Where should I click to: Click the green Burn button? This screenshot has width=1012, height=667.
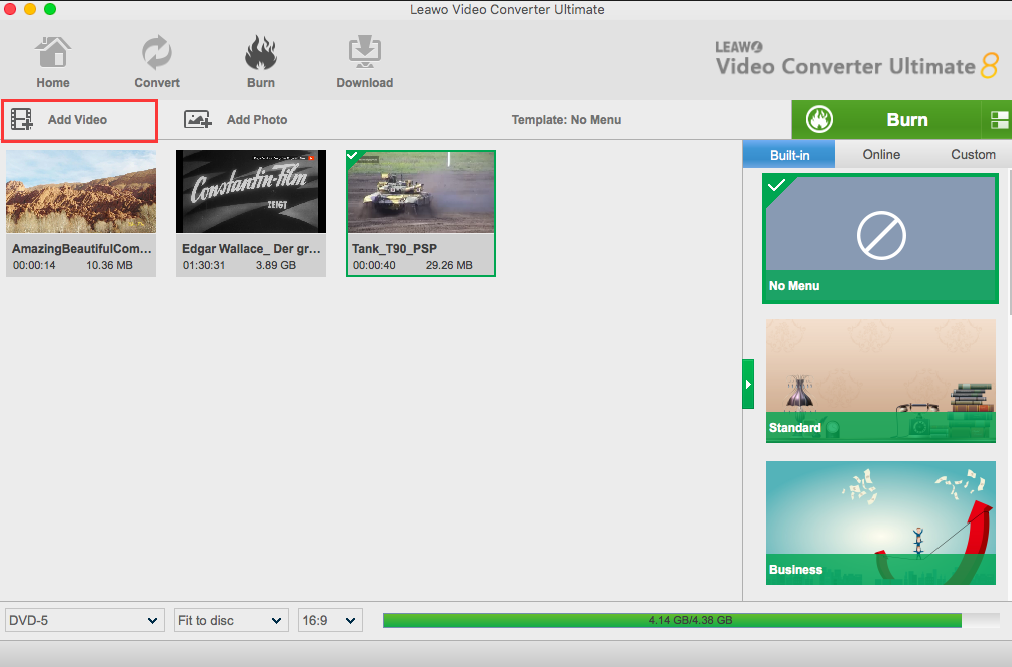tap(886, 119)
